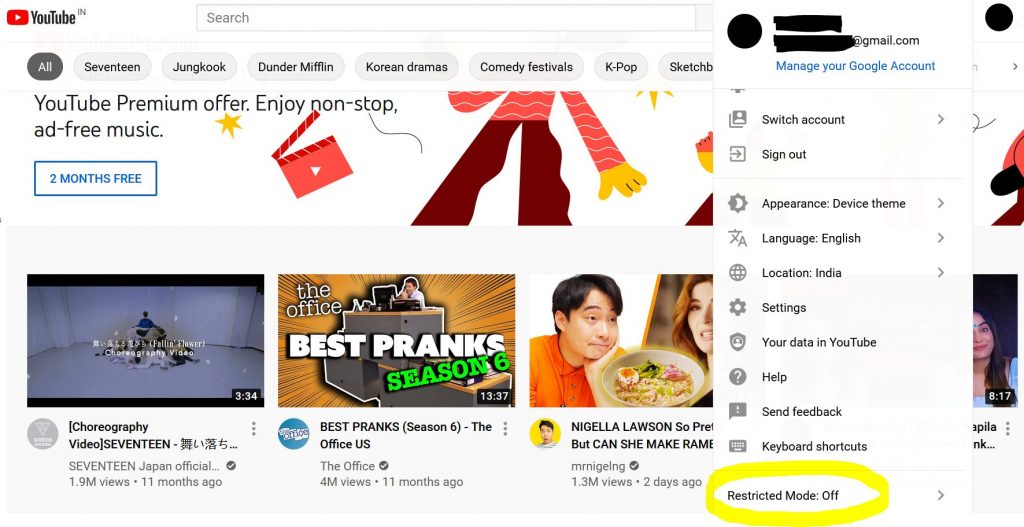
Task: Open NIGELLA LAWSON video title link
Action: [642, 435]
